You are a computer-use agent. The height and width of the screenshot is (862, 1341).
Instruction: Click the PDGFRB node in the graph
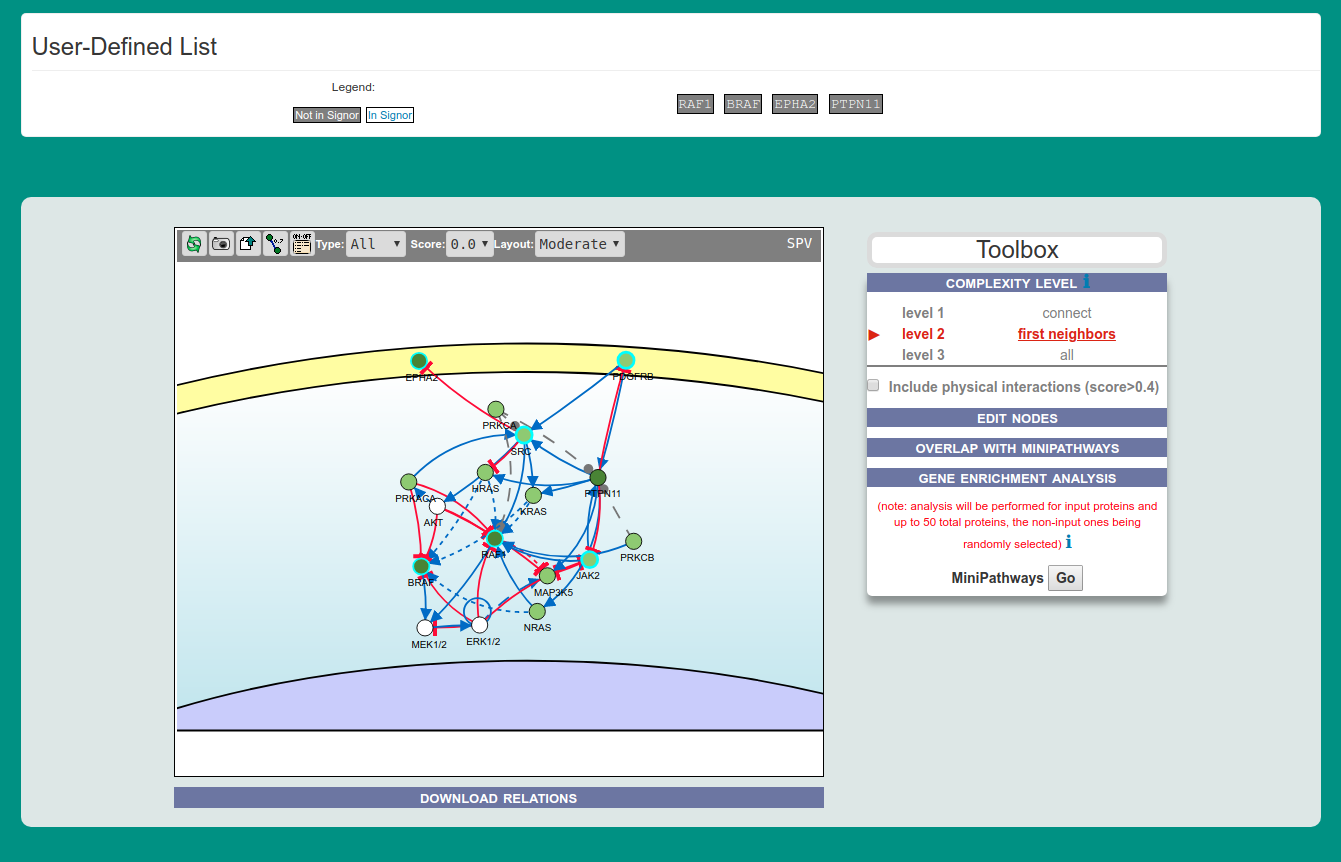626,360
